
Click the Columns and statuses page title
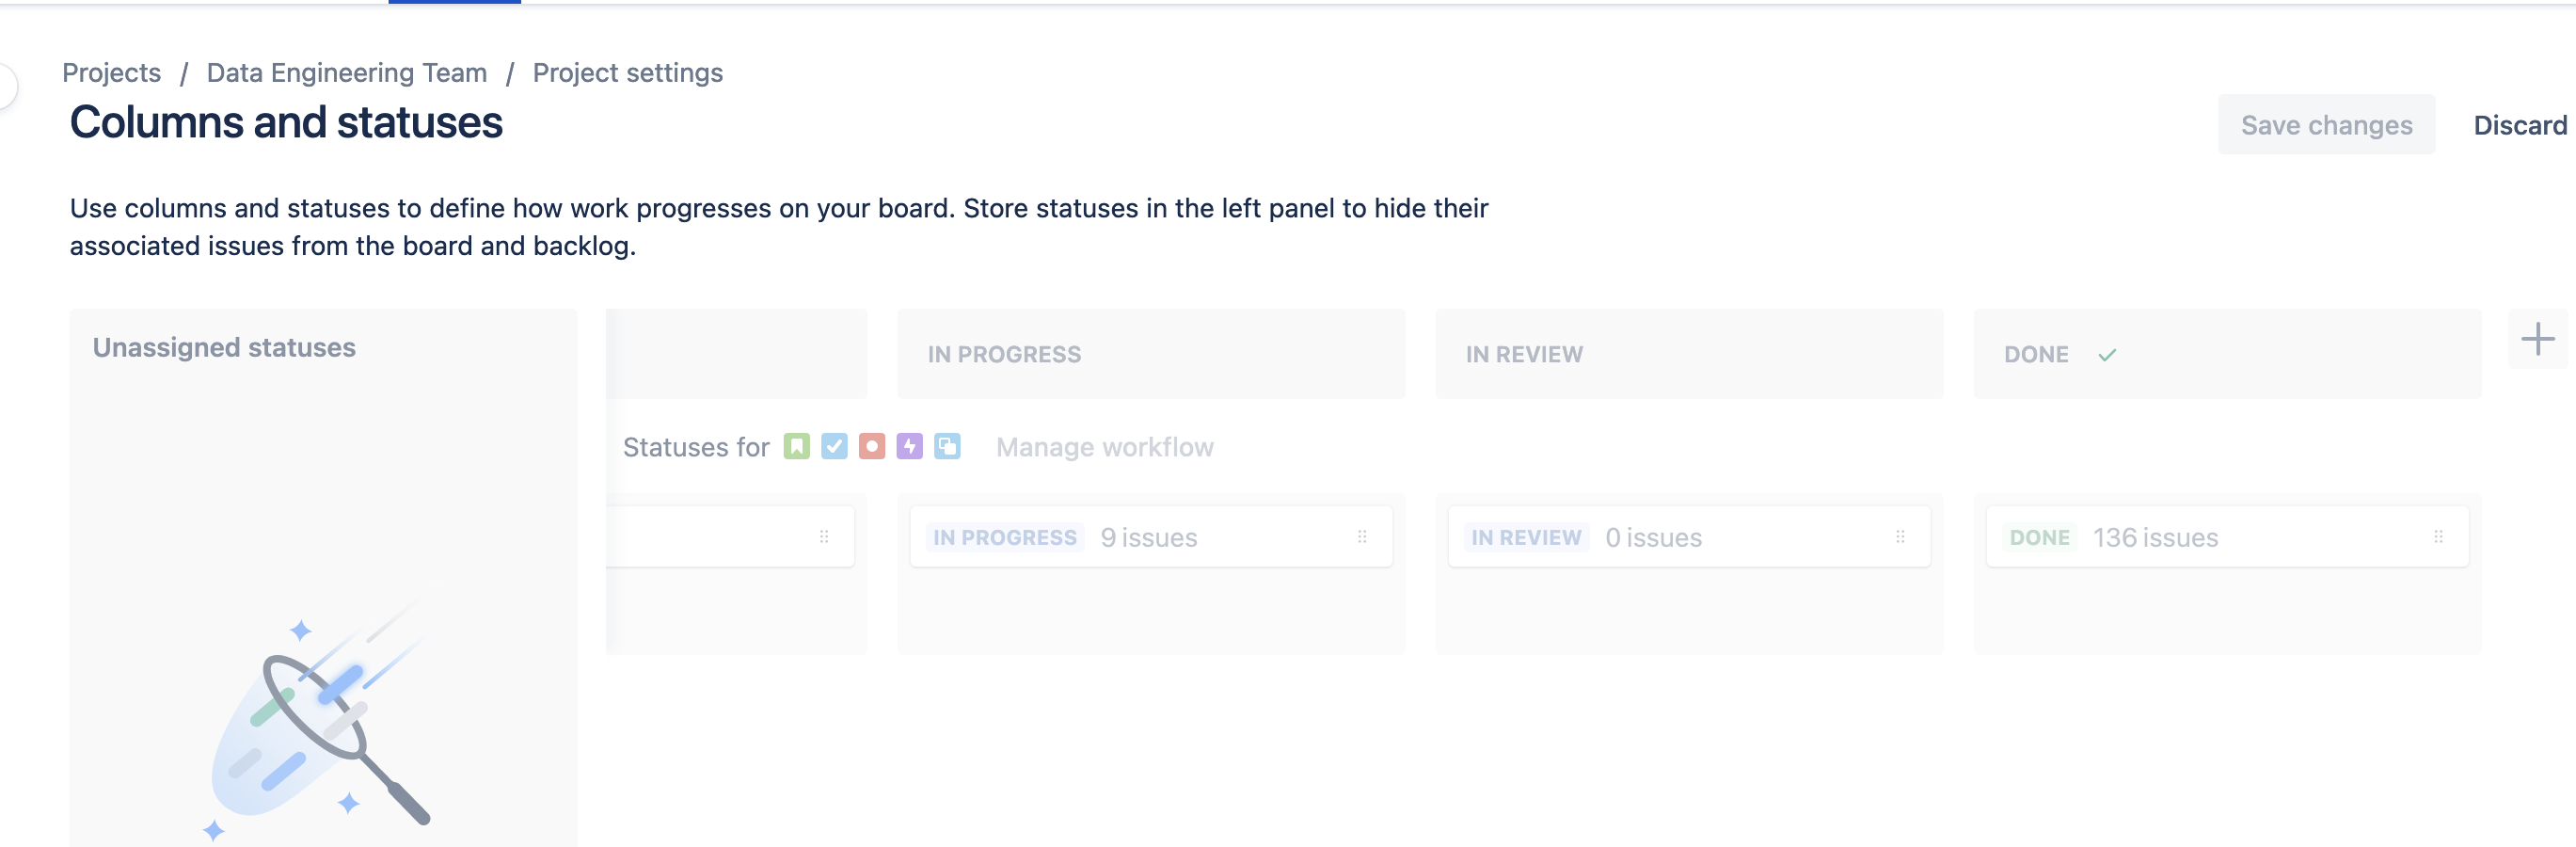coord(286,123)
